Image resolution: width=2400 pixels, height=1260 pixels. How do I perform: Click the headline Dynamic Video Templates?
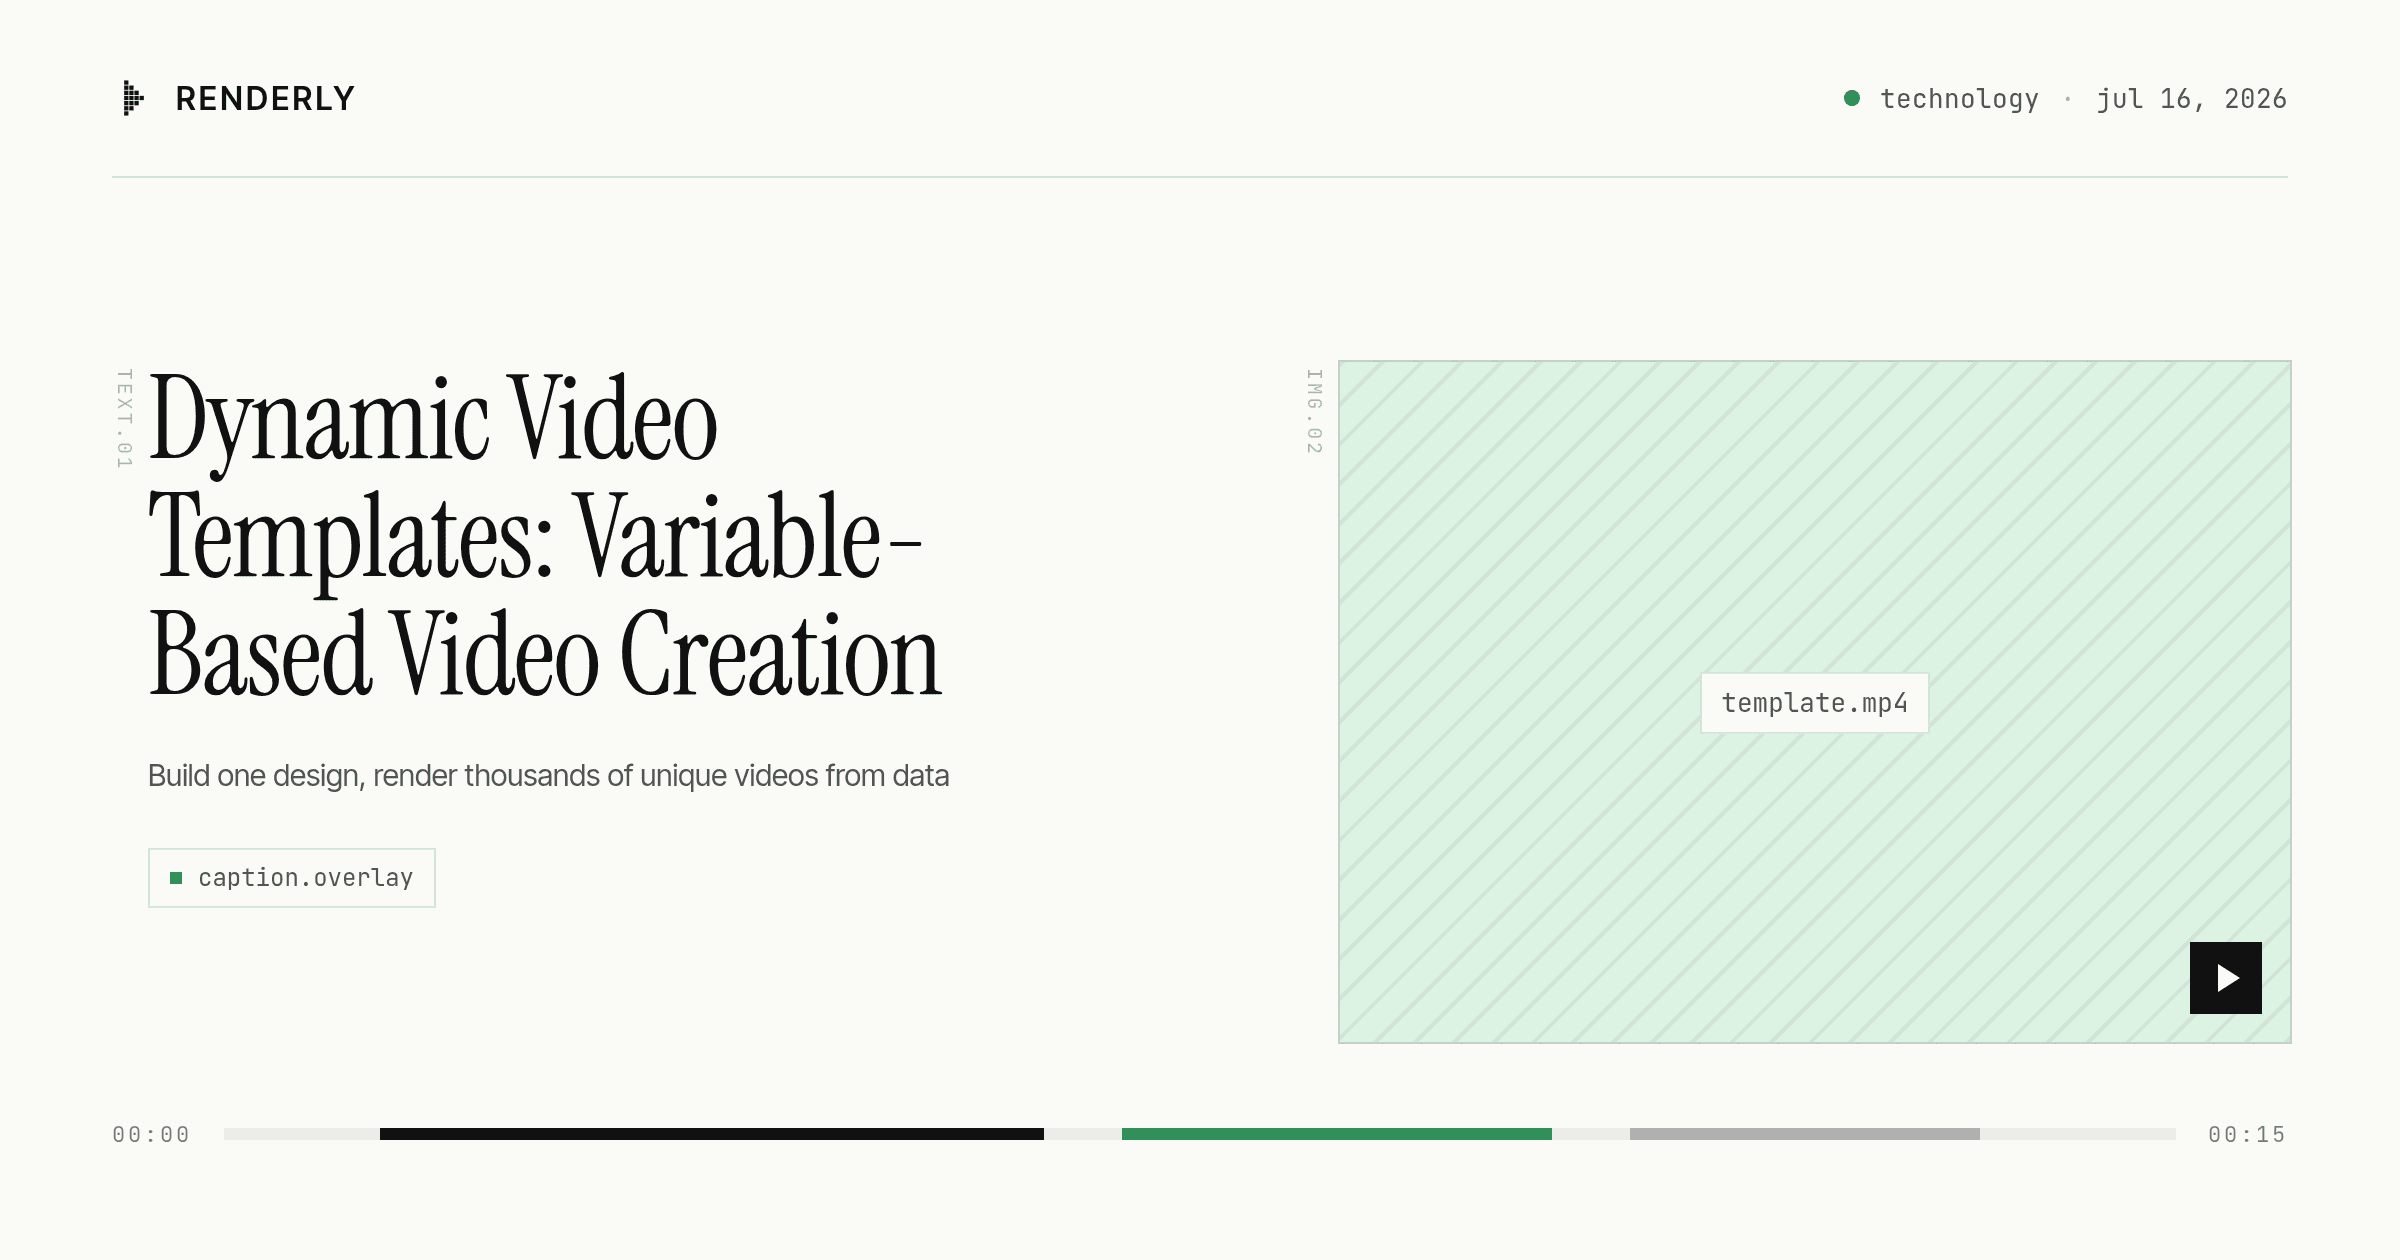pos(545,535)
